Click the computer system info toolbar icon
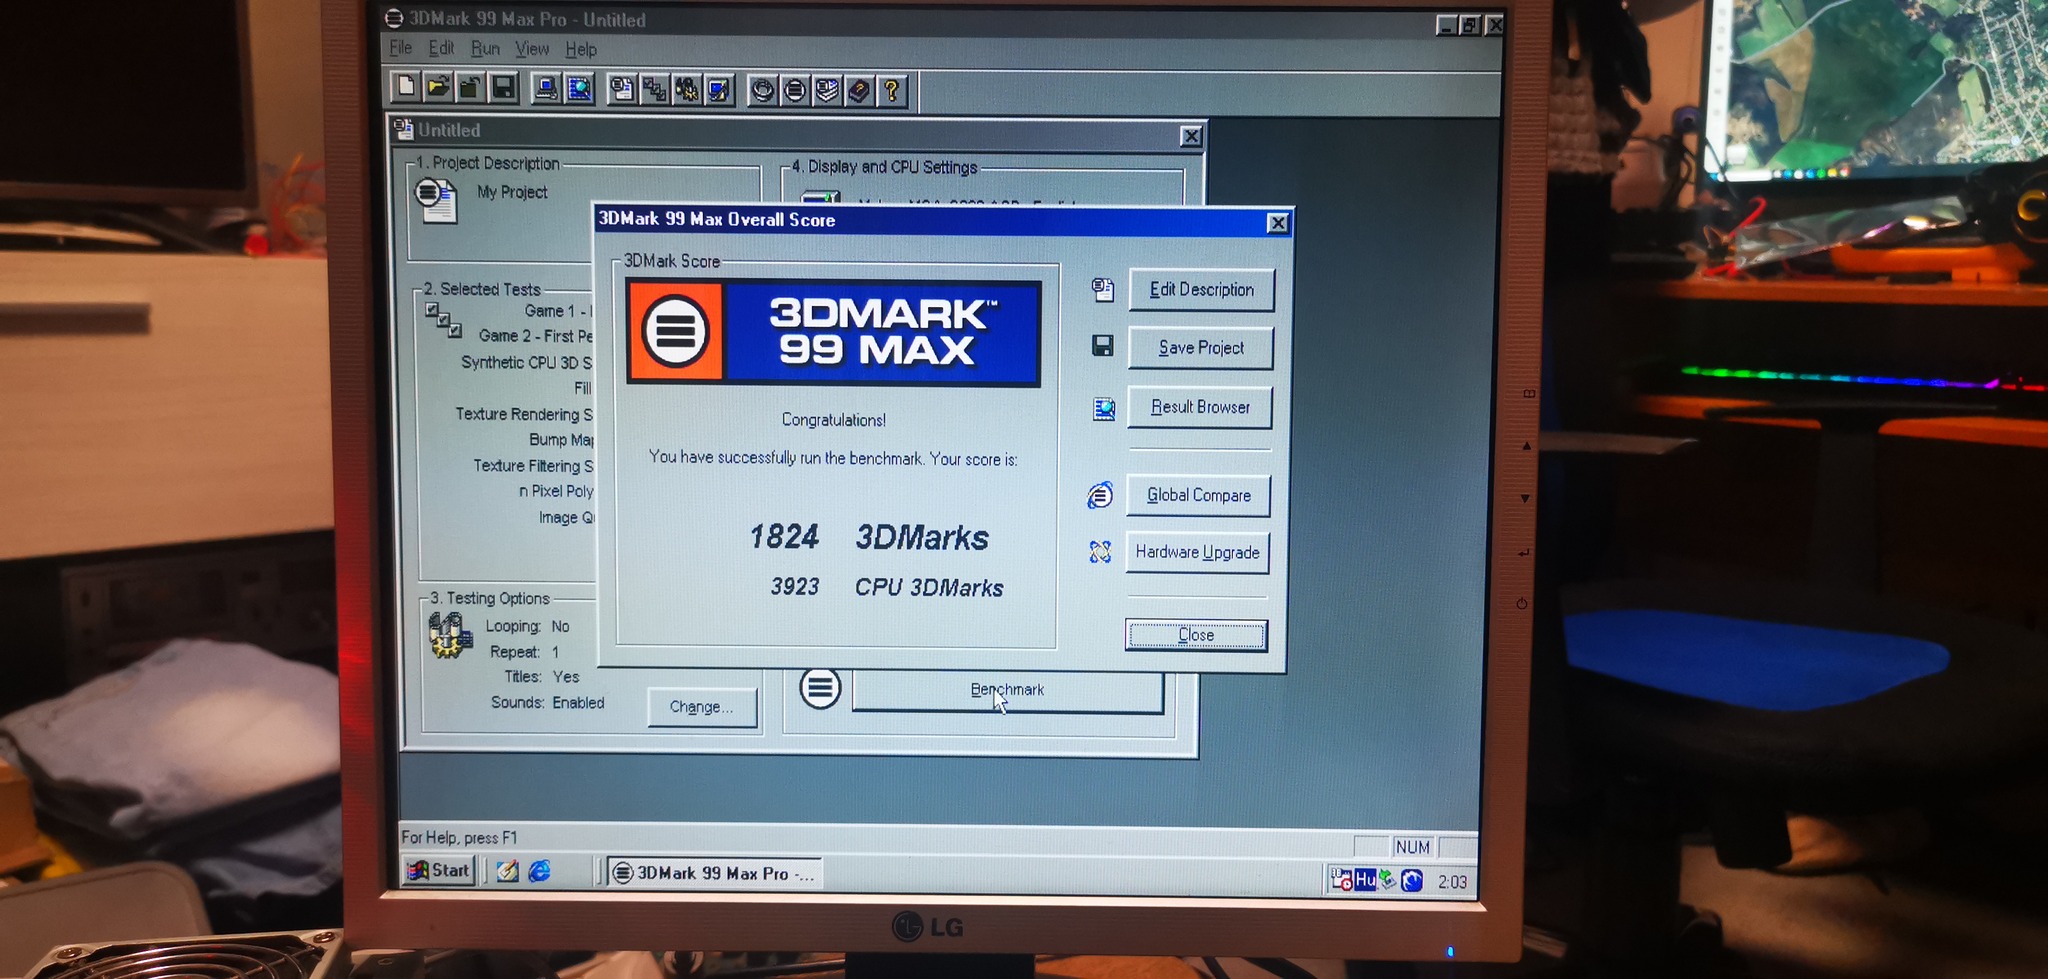Viewport: 2048px width, 979px height. tap(546, 89)
